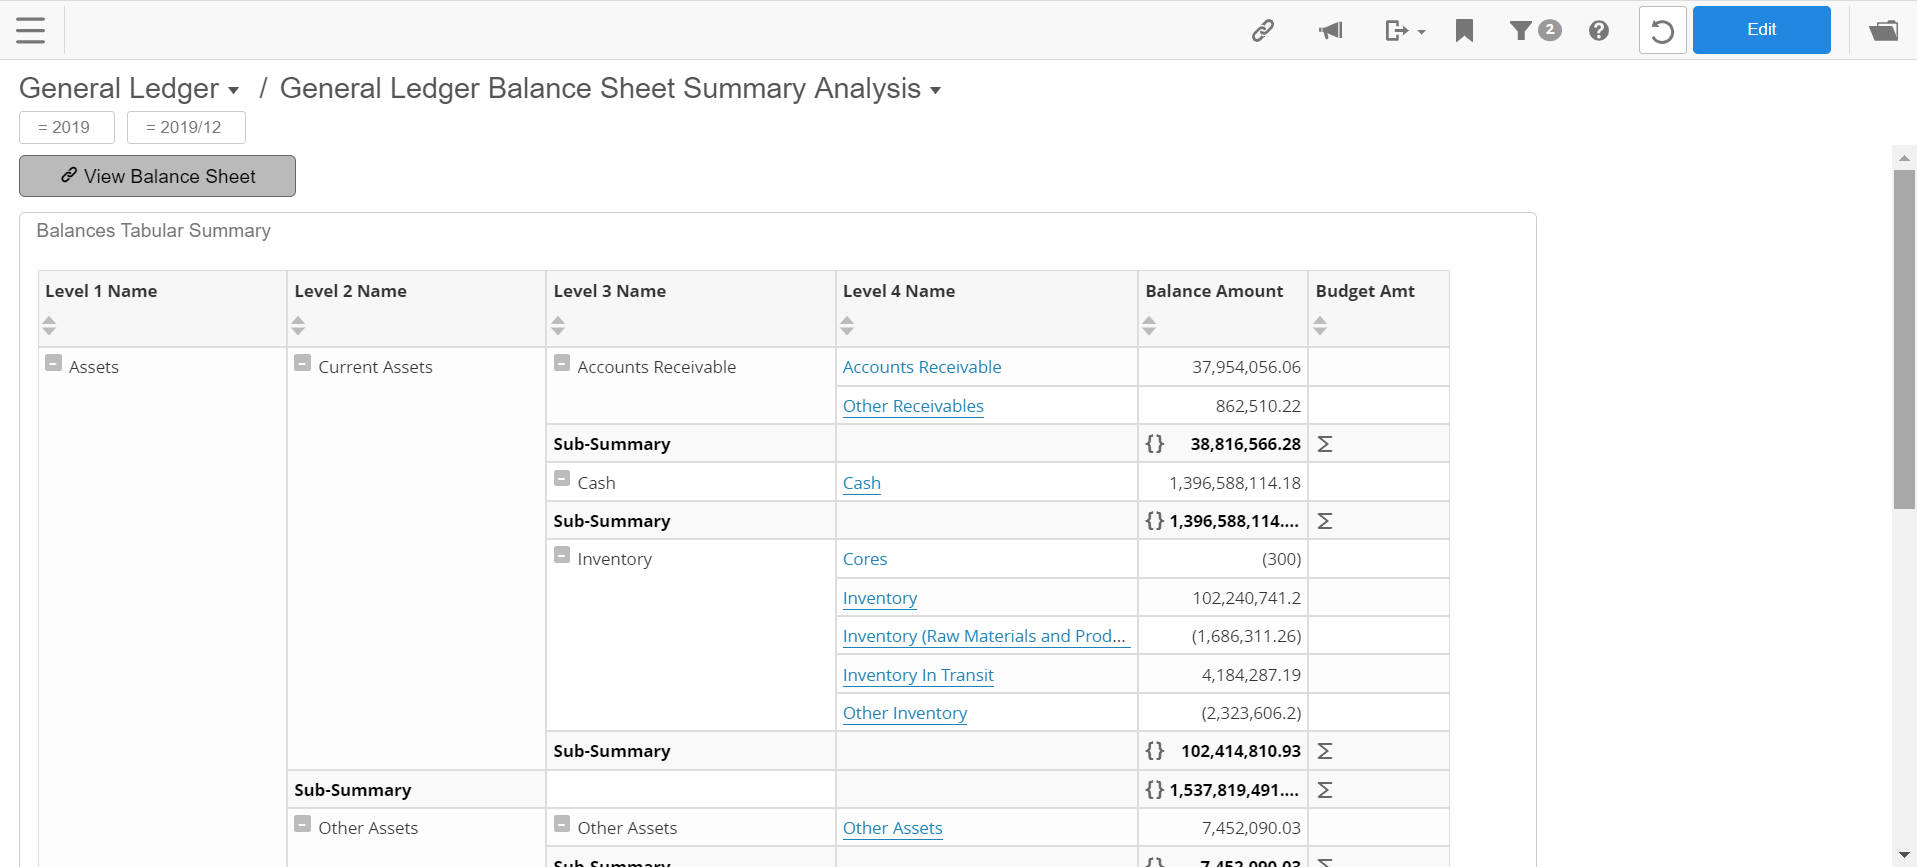Open the Other Assets account link
This screenshot has width=1917, height=867.
[x=893, y=828]
